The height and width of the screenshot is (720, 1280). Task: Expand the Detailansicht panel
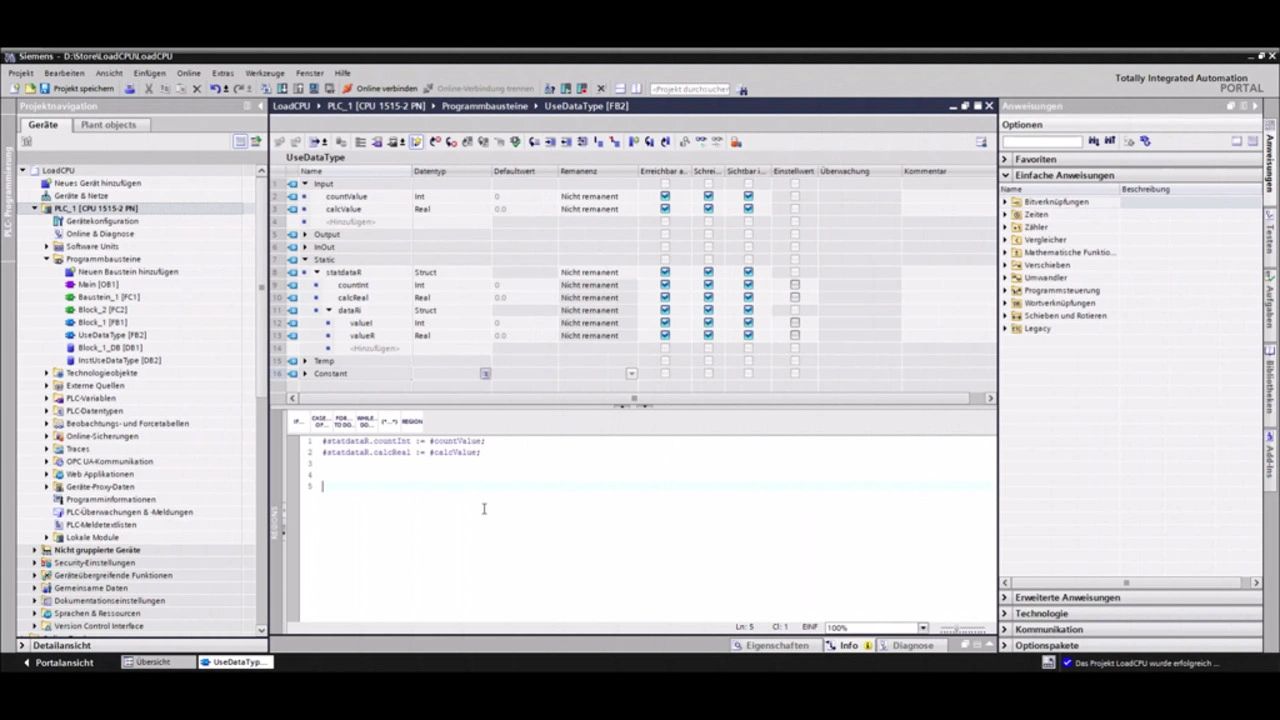pos(21,646)
